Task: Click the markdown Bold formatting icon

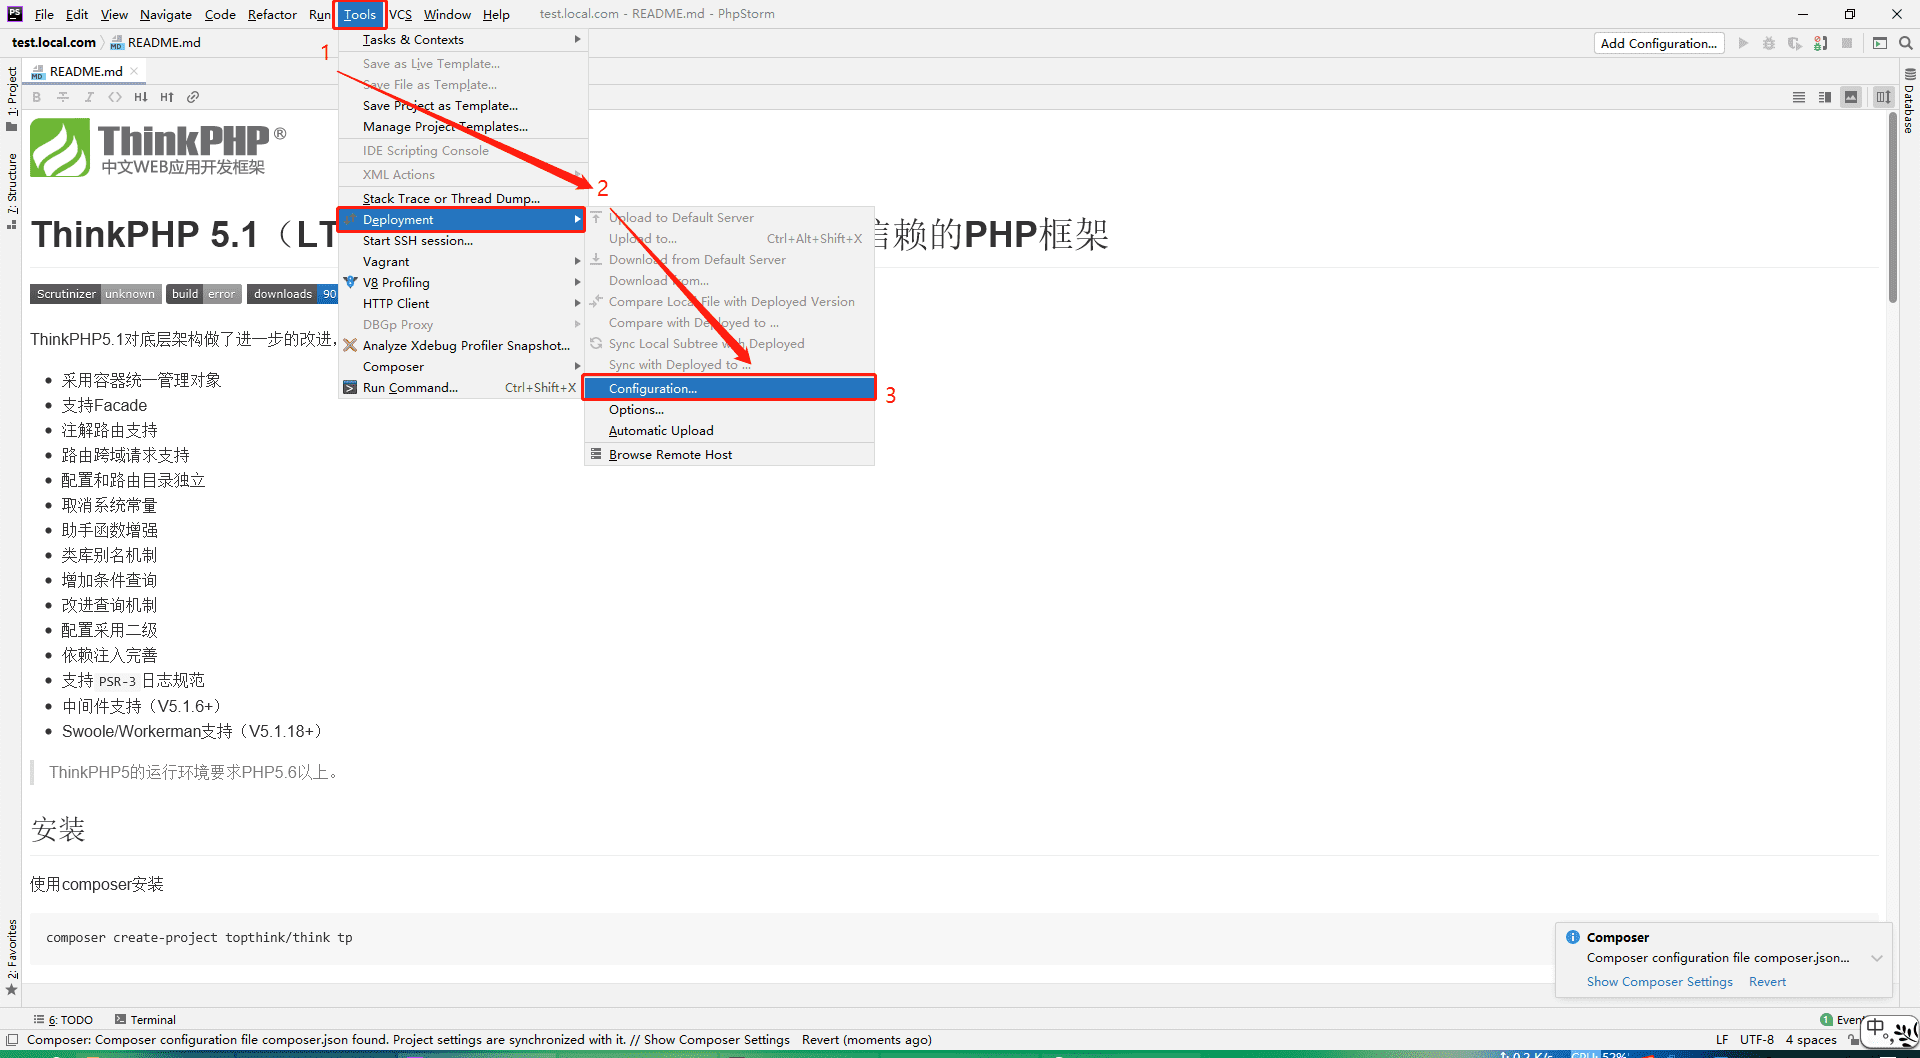Action: [x=37, y=97]
